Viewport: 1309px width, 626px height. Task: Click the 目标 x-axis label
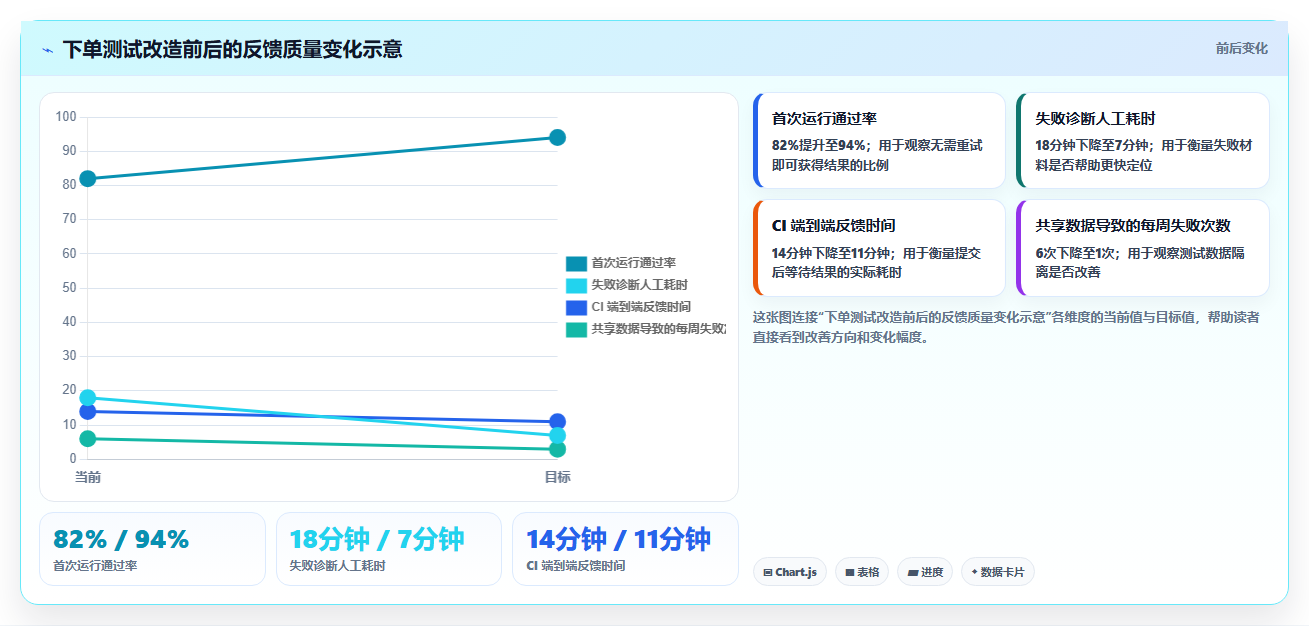[557, 477]
